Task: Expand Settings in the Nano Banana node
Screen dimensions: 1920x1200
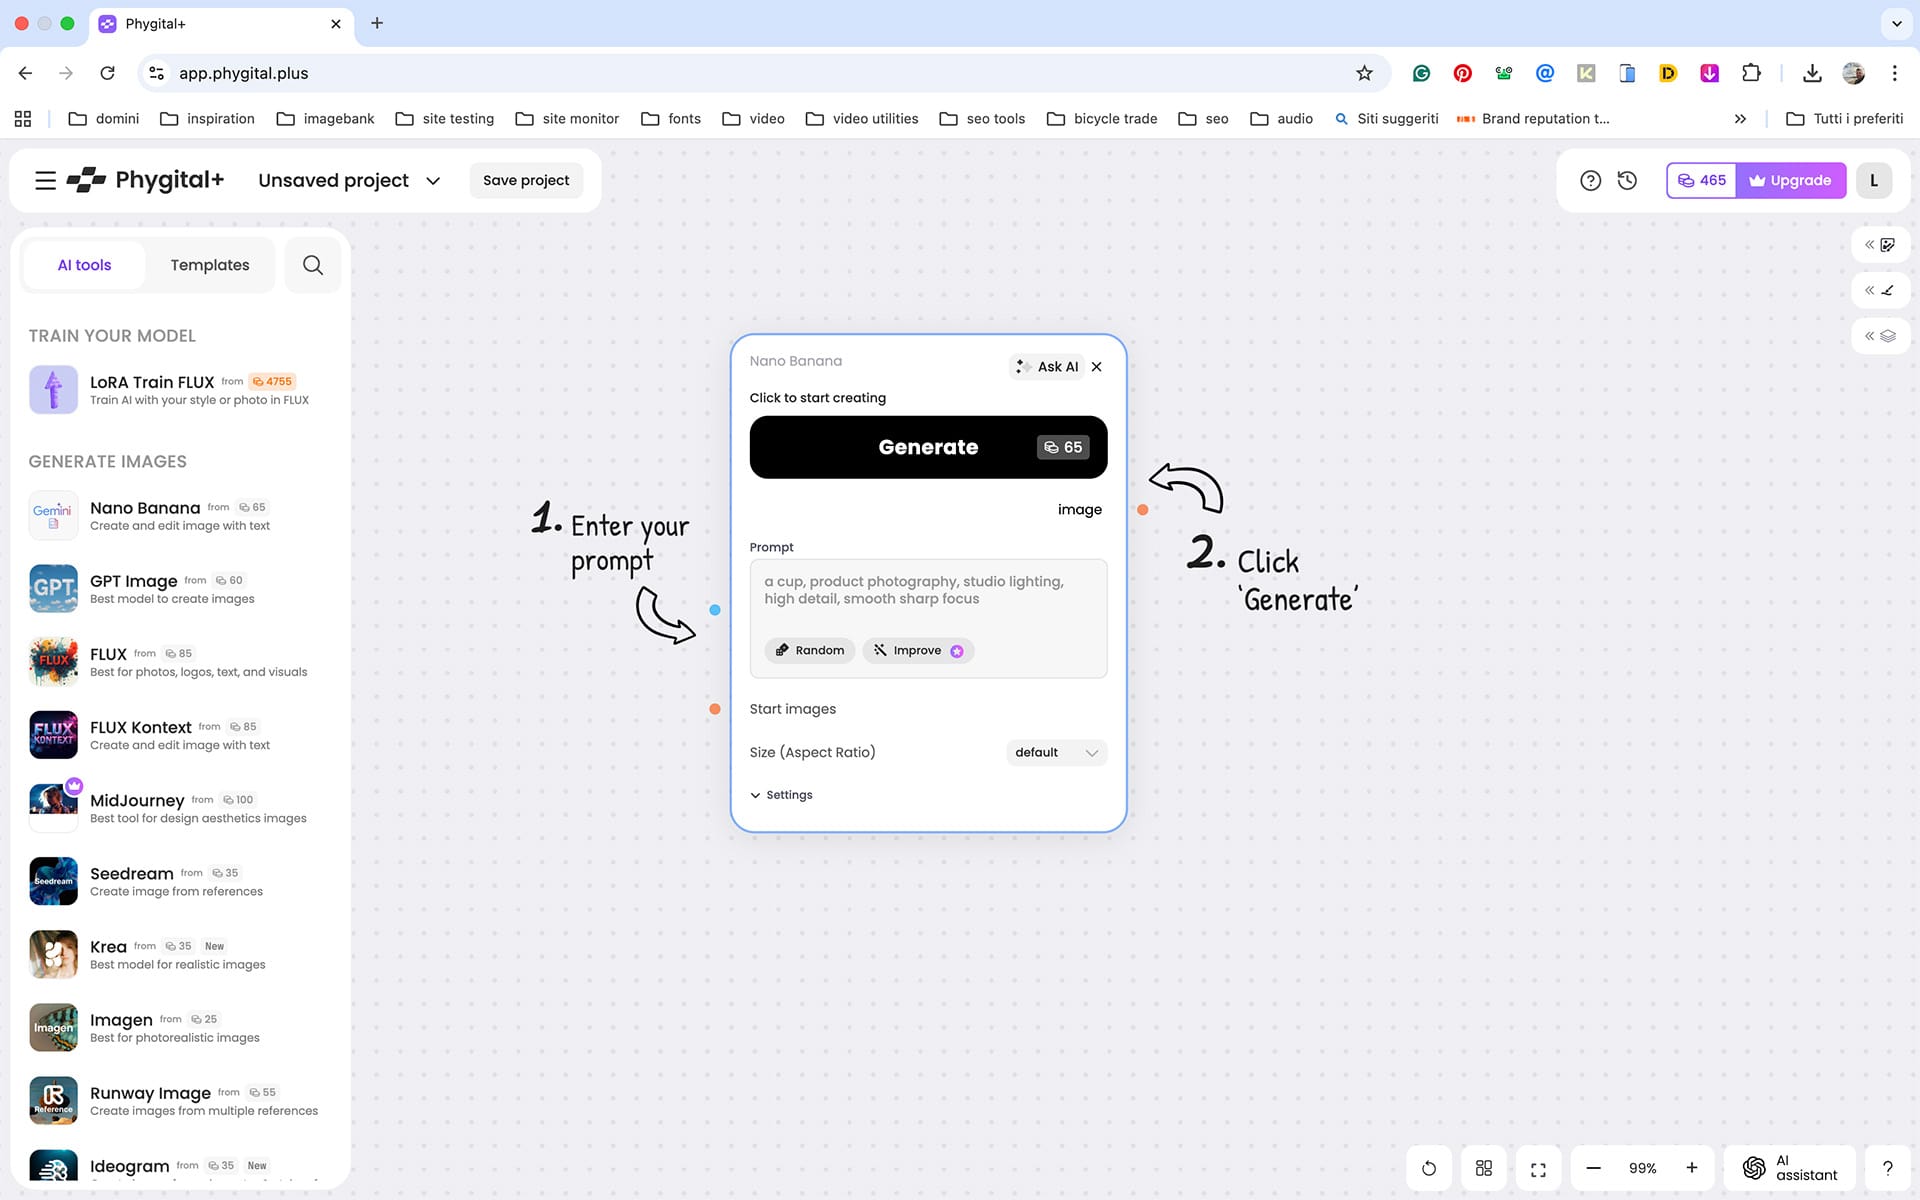Action: click(781, 795)
